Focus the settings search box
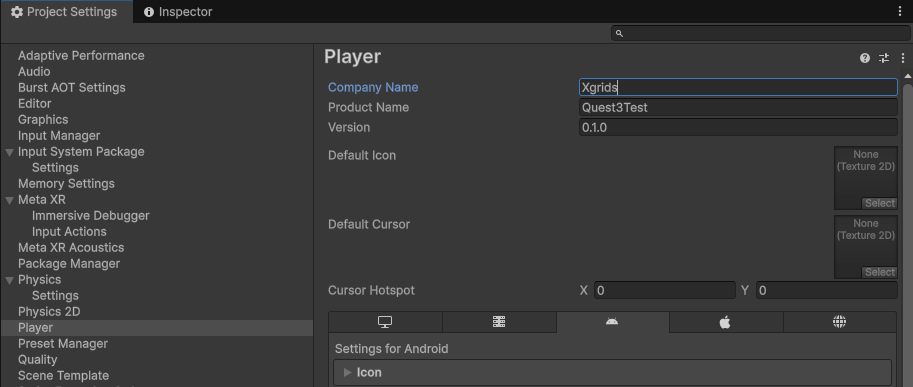Image resolution: width=913 pixels, height=387 pixels. pos(760,33)
